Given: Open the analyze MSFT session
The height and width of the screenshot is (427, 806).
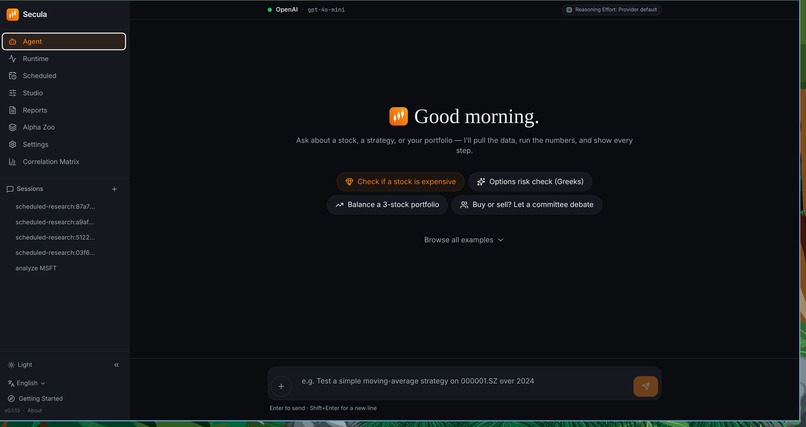Looking at the screenshot, I should pyautogui.click(x=36, y=268).
